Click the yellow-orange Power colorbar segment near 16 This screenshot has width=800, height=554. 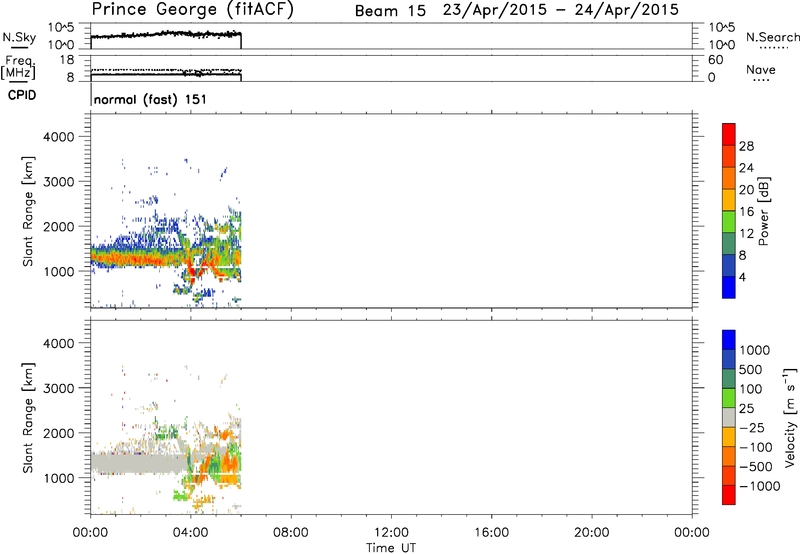[729, 199]
